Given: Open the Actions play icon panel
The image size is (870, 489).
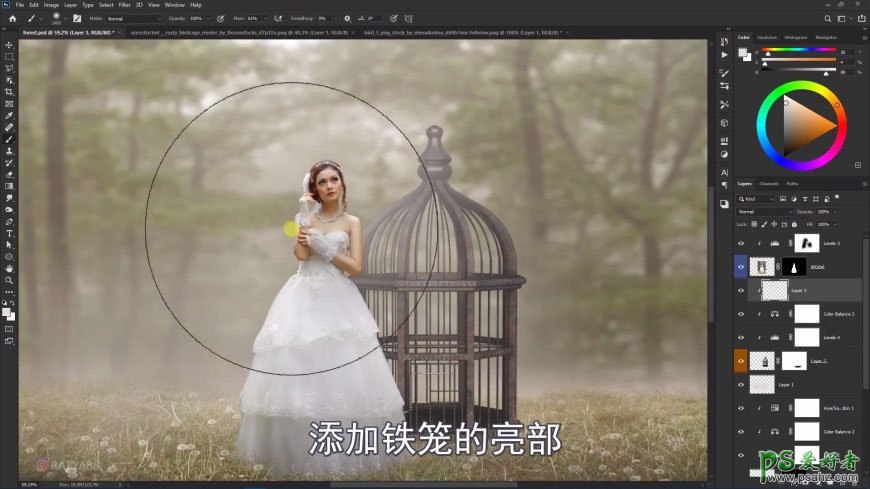Looking at the screenshot, I should tap(724, 55).
